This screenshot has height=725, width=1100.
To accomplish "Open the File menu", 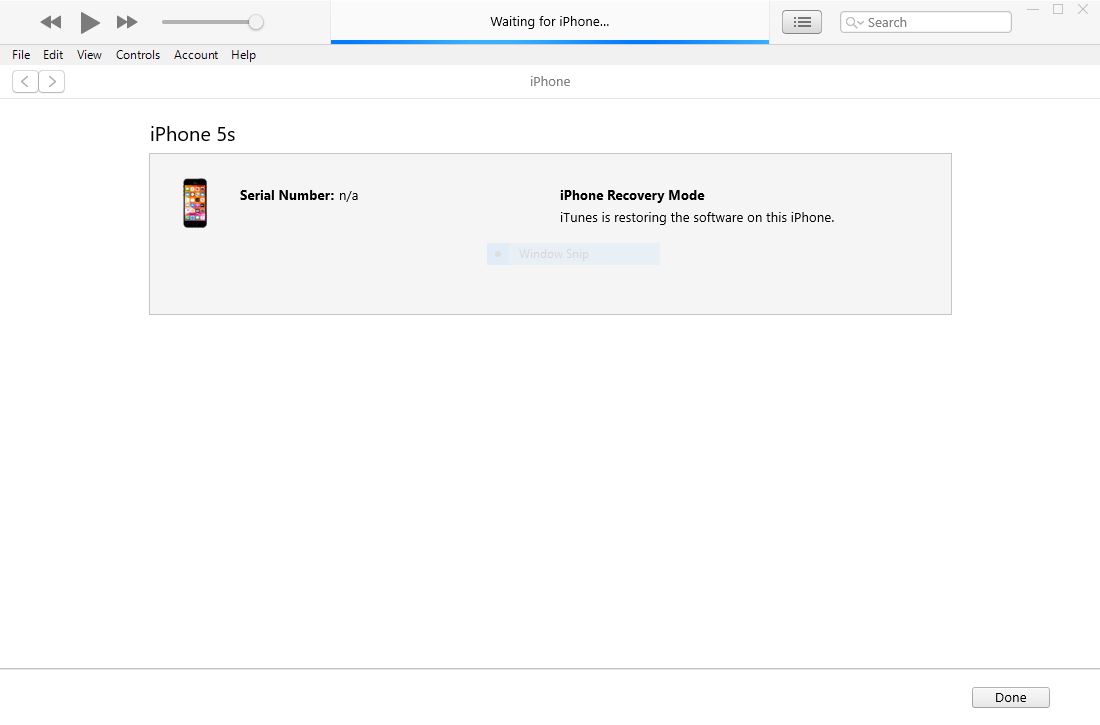I will [x=21, y=55].
